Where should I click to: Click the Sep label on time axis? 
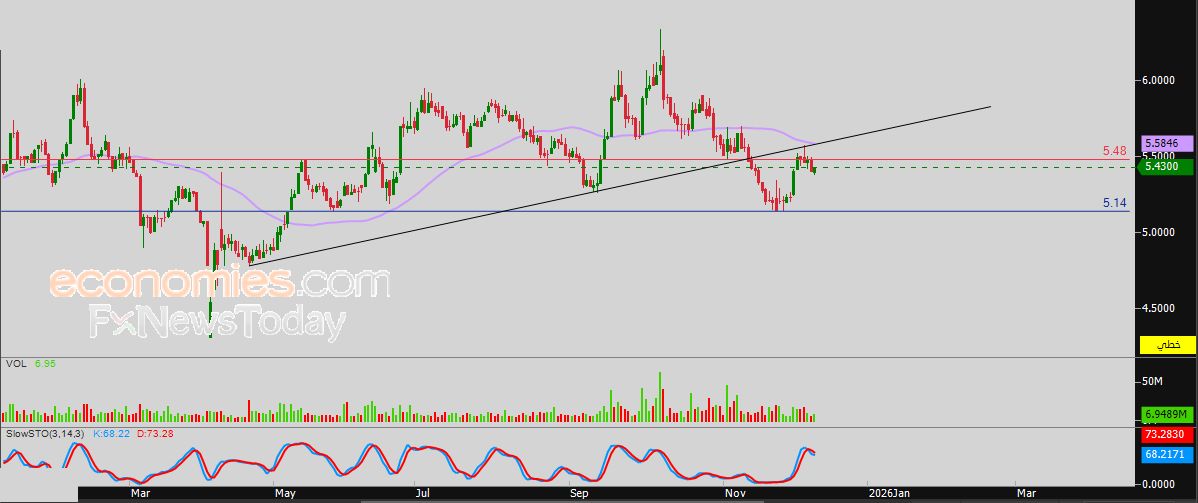(x=578, y=493)
